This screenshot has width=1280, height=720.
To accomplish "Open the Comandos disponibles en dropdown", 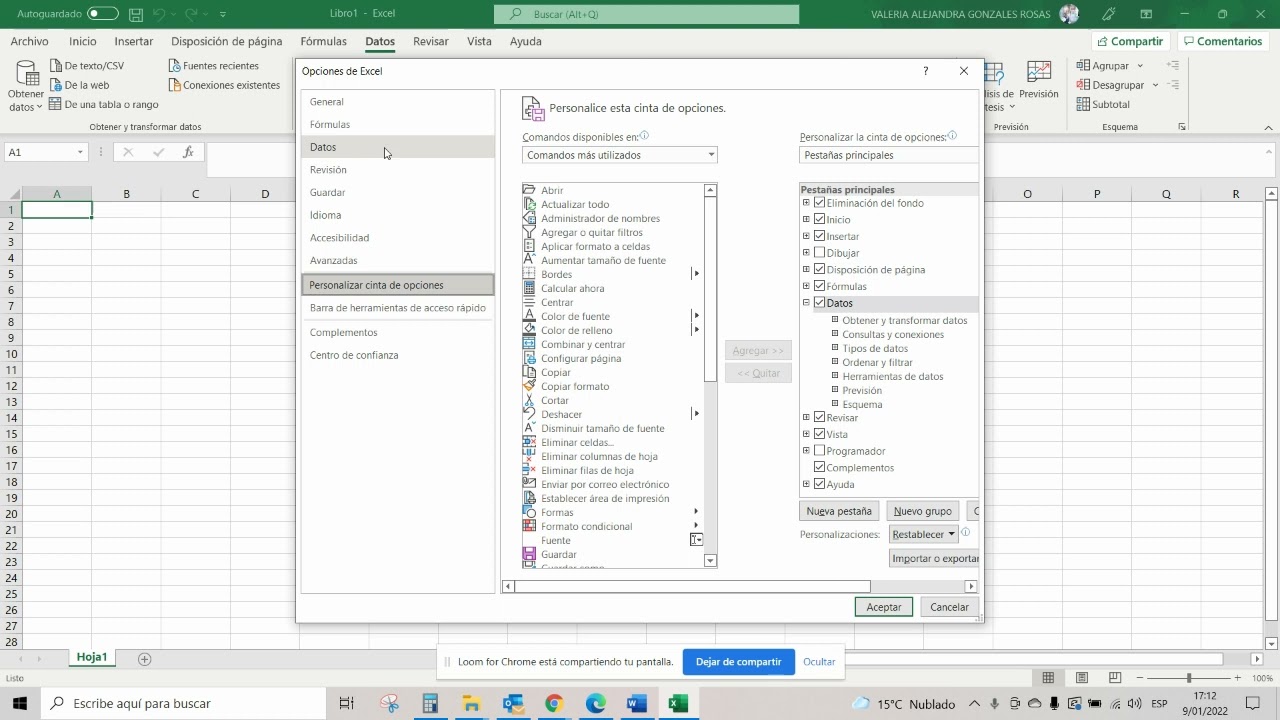I will (619, 155).
